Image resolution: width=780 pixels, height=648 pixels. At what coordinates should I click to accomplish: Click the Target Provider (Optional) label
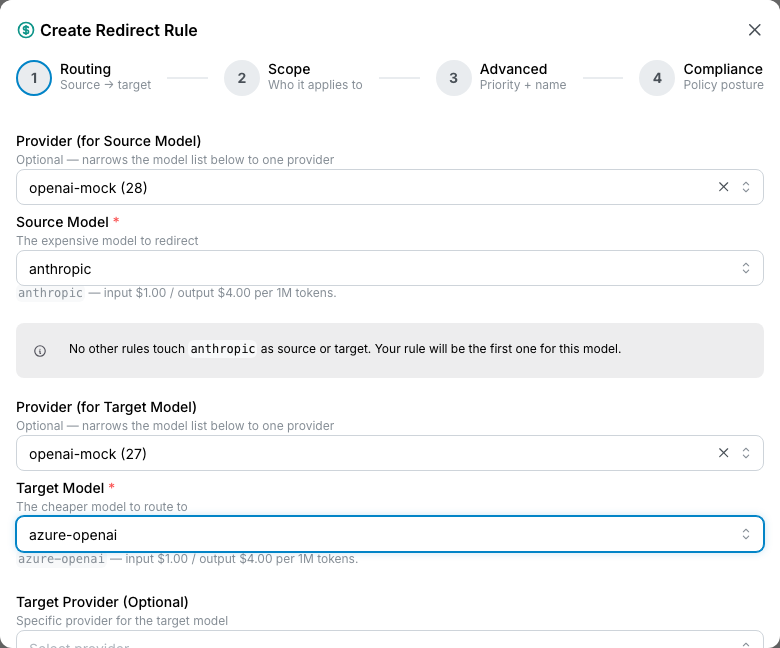pyautogui.click(x=102, y=602)
